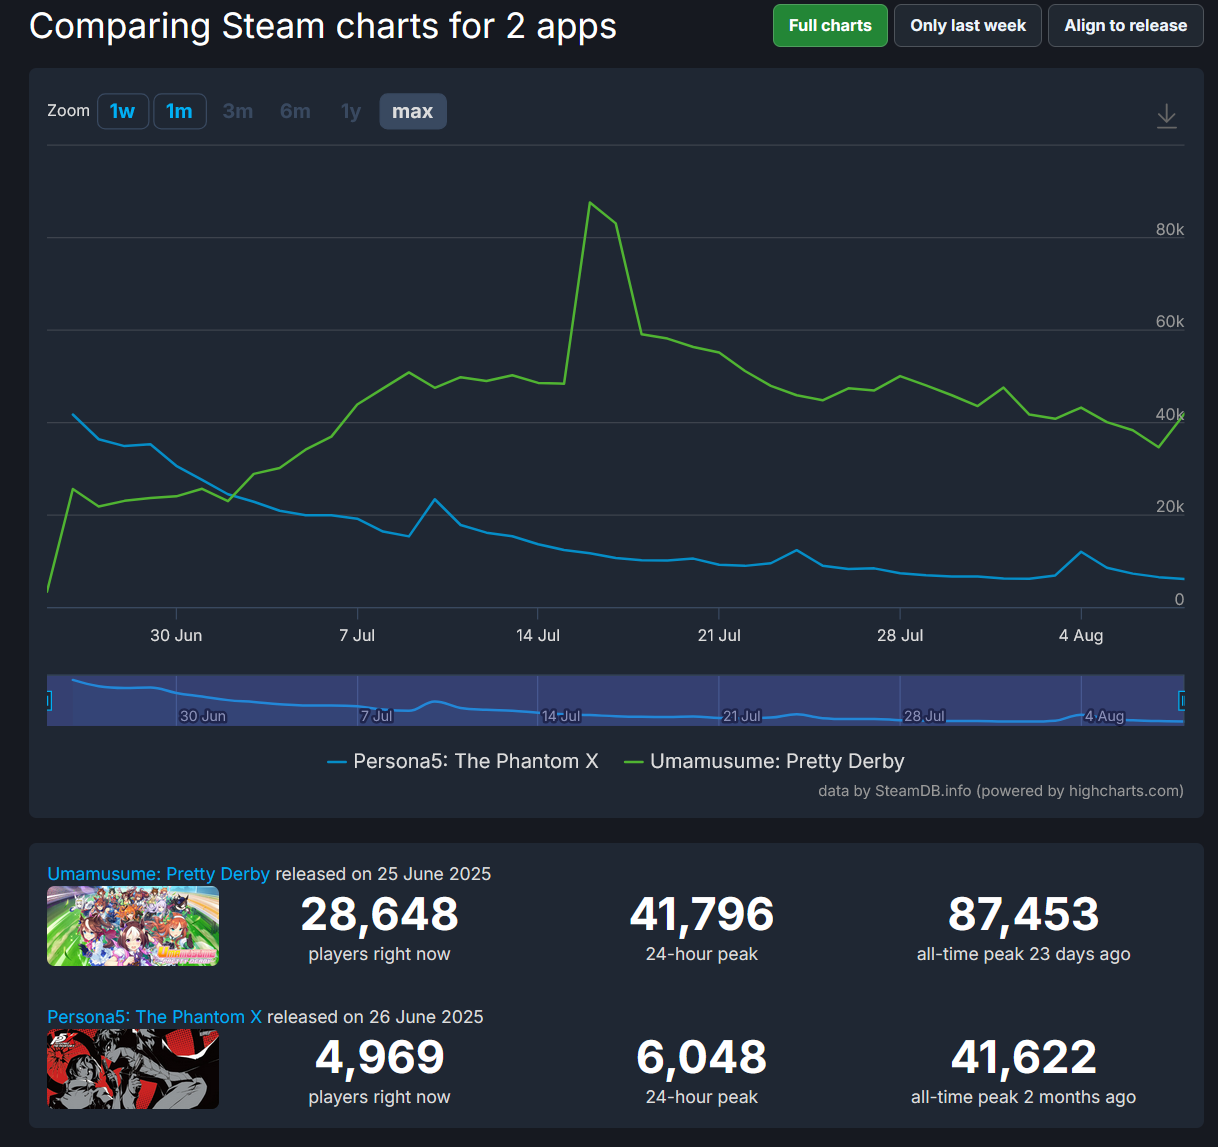Open Umamusume: Pretty Derby app link
The width and height of the screenshot is (1218, 1147).
click(158, 874)
